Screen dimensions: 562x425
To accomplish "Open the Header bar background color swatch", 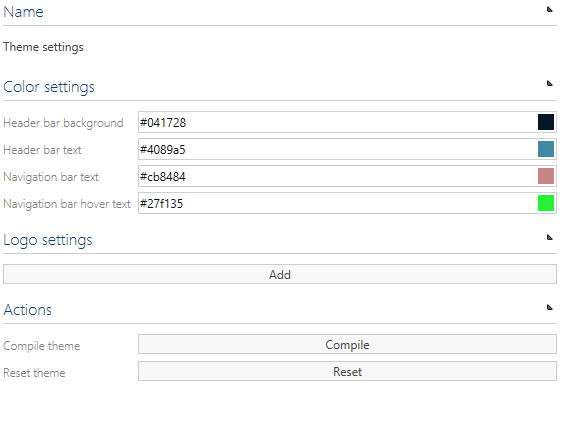I will (x=546, y=122).
